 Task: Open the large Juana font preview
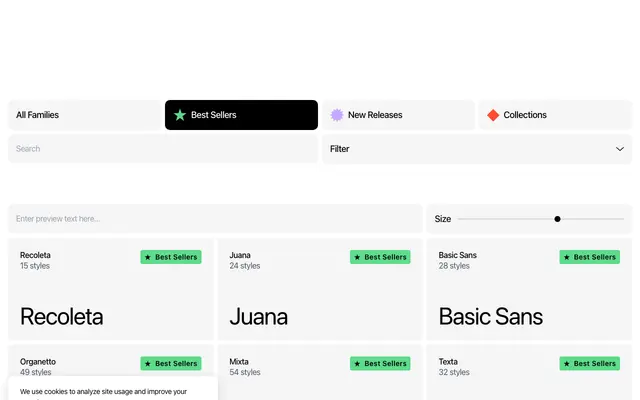[x=259, y=317]
